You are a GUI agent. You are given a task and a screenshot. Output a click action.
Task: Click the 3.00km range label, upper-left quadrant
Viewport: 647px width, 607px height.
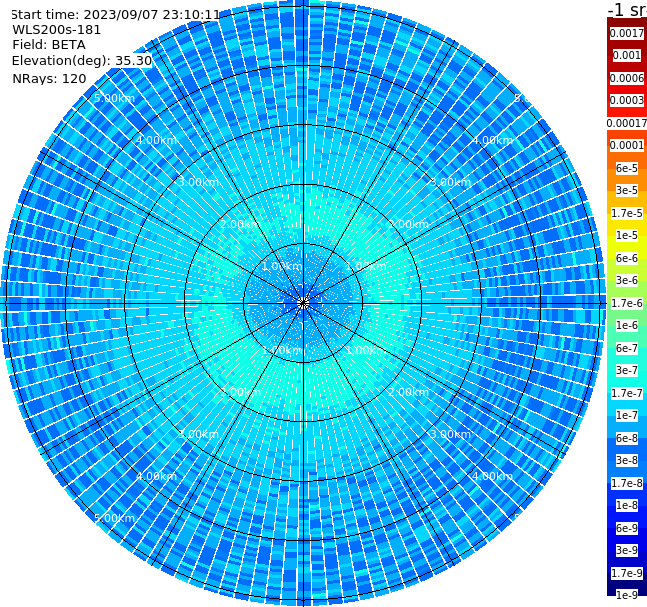(198, 182)
